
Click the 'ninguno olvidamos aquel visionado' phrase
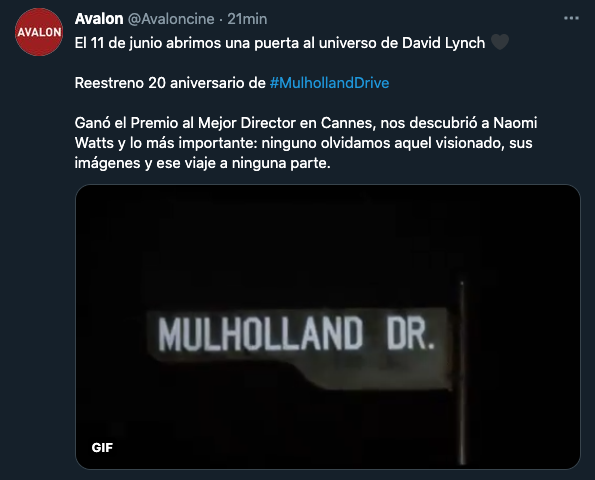click(x=383, y=143)
